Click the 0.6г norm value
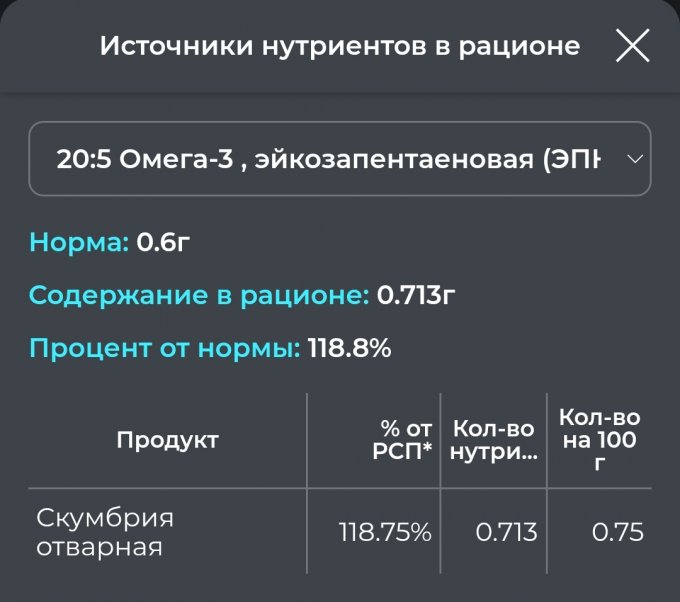The image size is (680, 602). tap(162, 243)
